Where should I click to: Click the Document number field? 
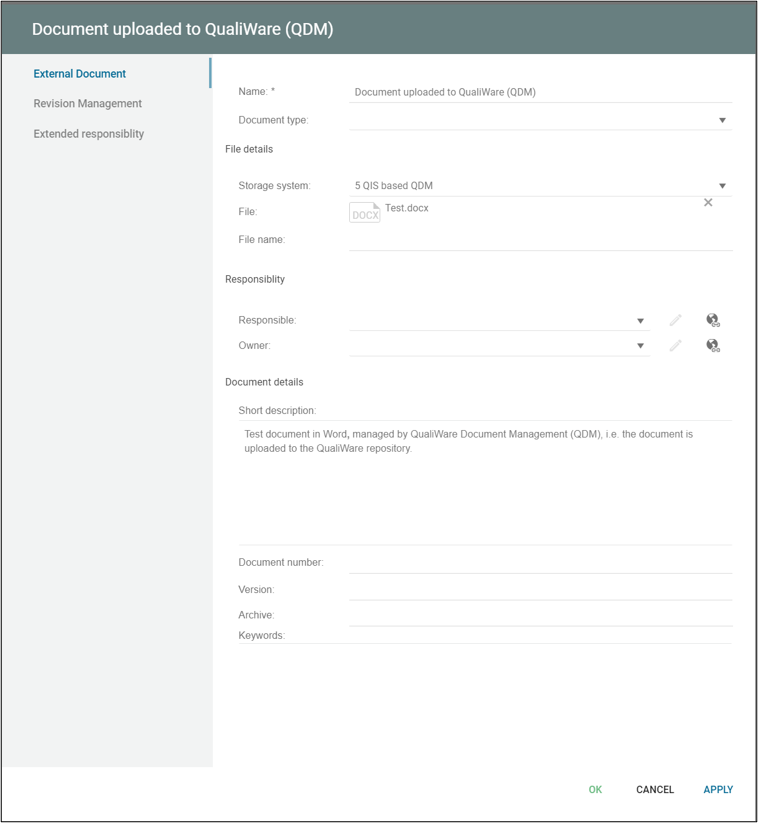(540, 563)
